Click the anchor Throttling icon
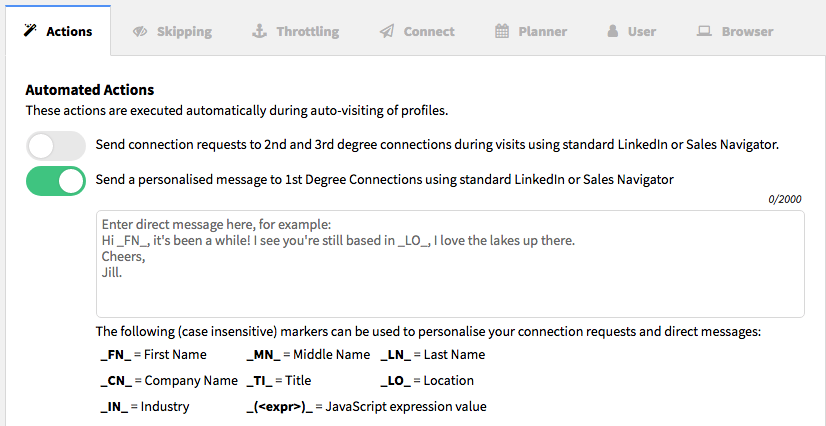This screenshot has height=426, width=826. click(x=259, y=31)
